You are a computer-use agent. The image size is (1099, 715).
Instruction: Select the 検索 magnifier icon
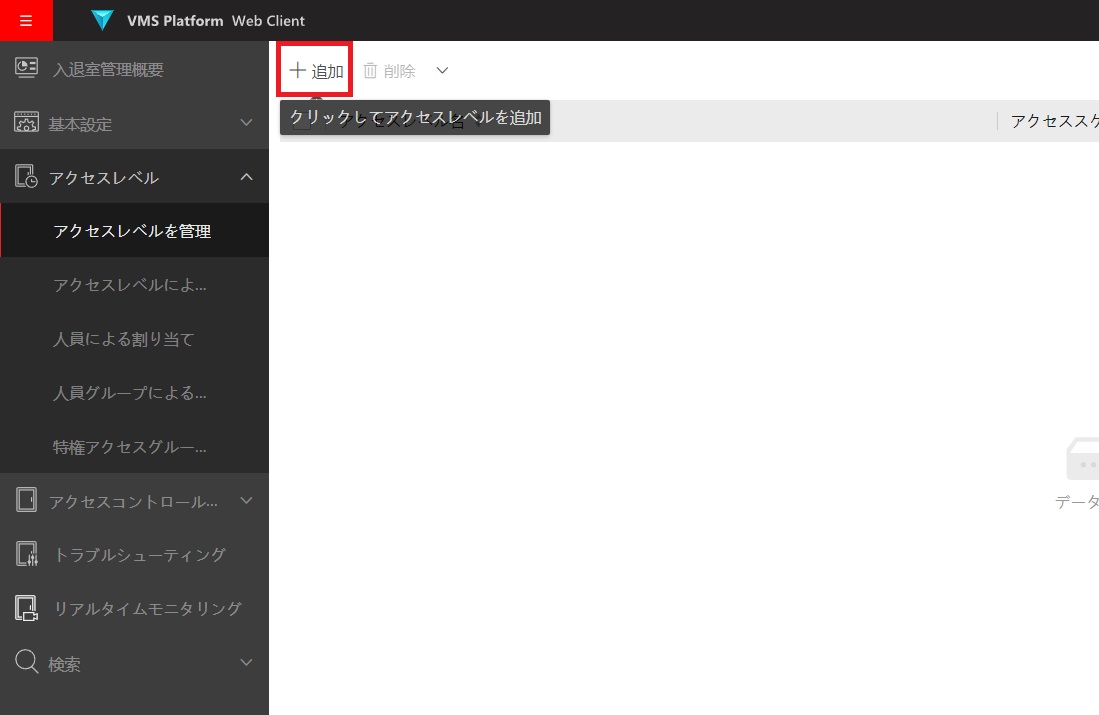(26, 662)
